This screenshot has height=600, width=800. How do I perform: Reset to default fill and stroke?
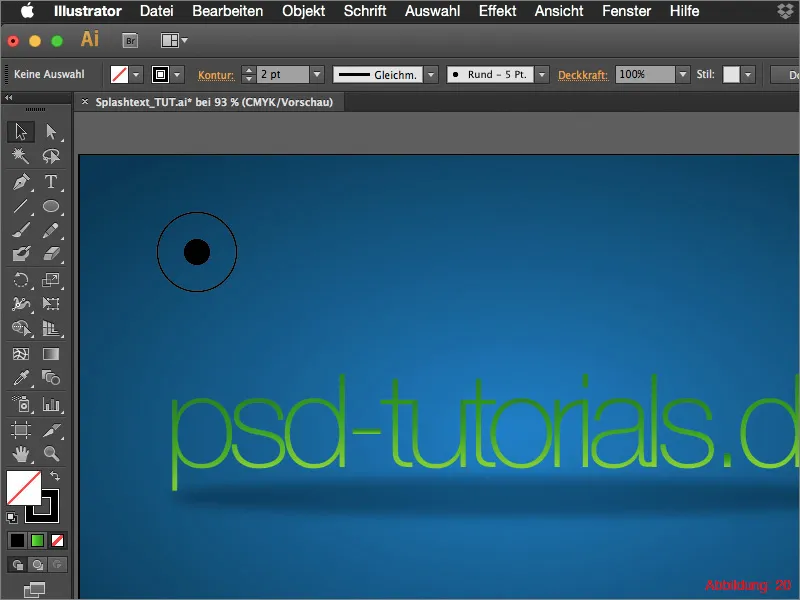(12, 518)
